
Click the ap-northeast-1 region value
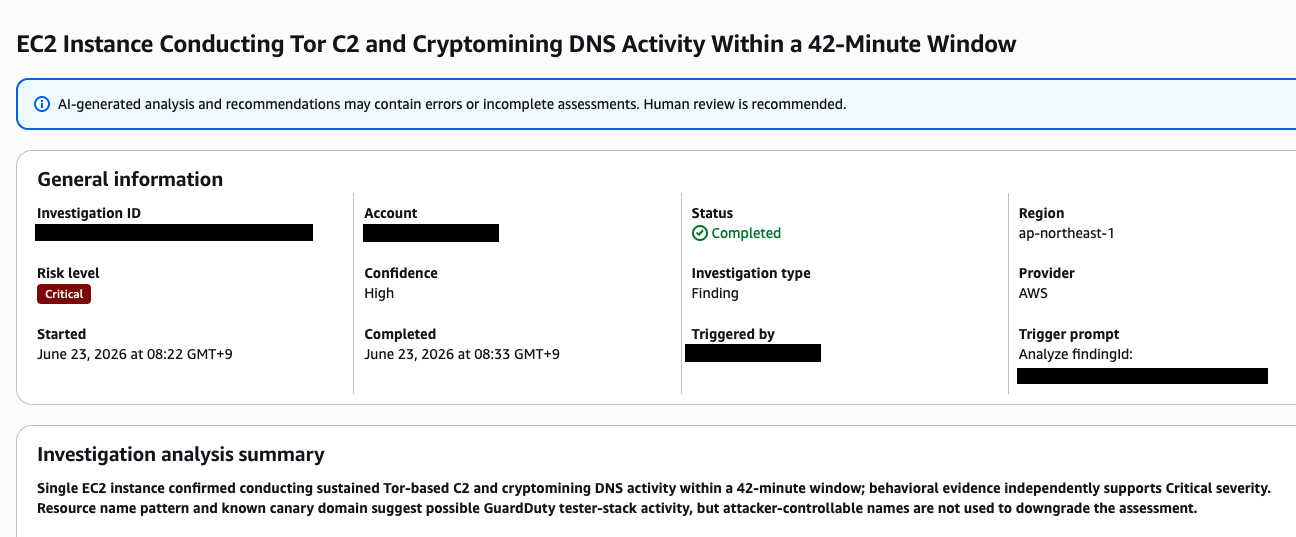1066,233
